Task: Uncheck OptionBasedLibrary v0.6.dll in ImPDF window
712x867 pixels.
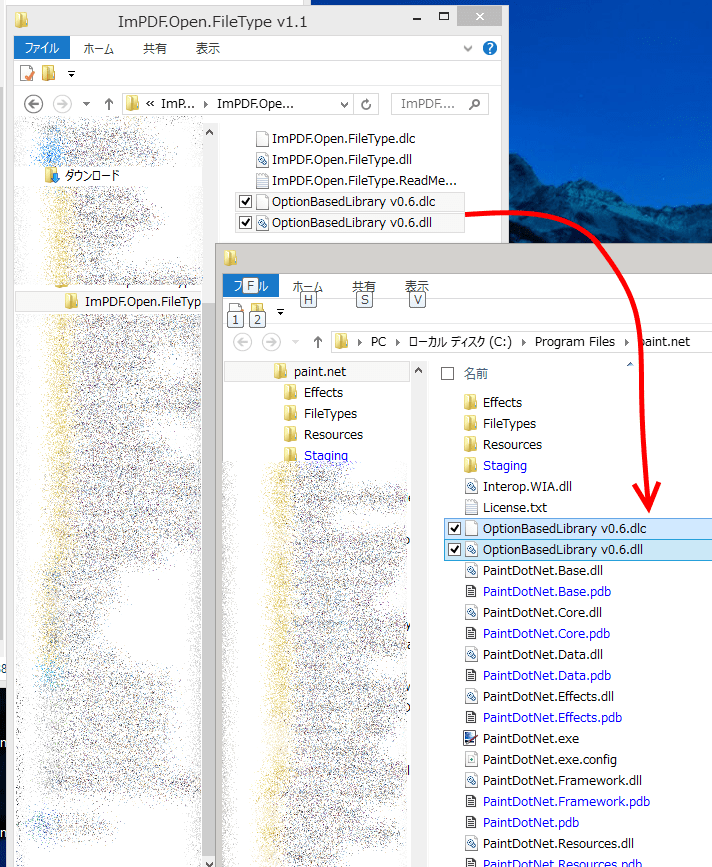Action: click(245, 223)
